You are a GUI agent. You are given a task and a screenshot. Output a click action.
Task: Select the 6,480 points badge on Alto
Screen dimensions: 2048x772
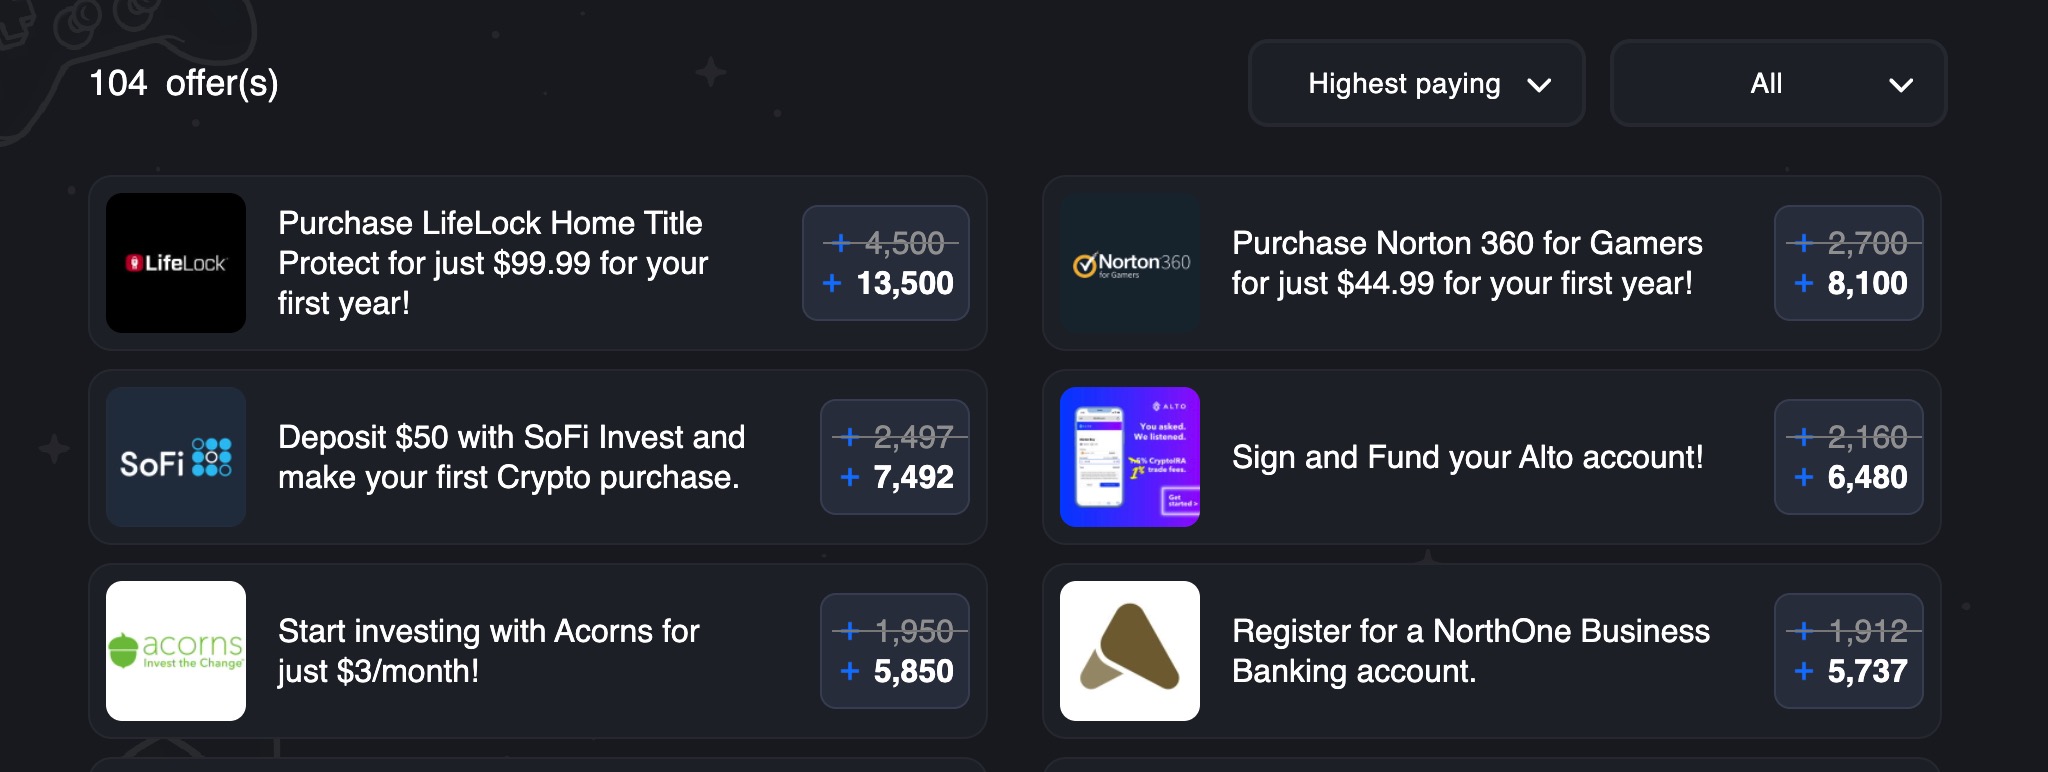1848,478
